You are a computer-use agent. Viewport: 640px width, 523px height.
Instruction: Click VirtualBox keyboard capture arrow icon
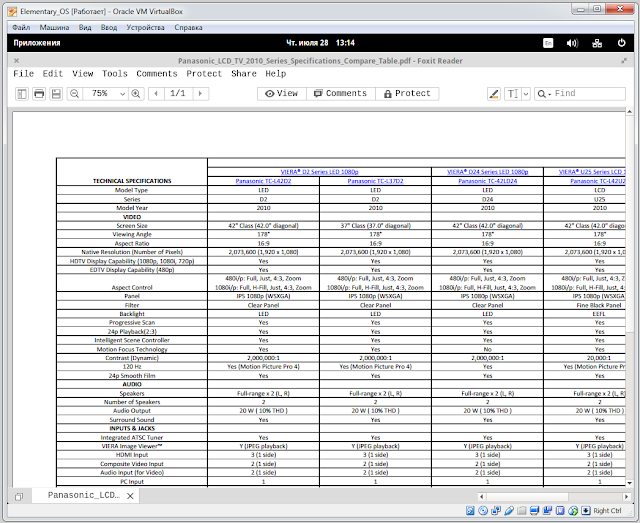click(x=586, y=511)
